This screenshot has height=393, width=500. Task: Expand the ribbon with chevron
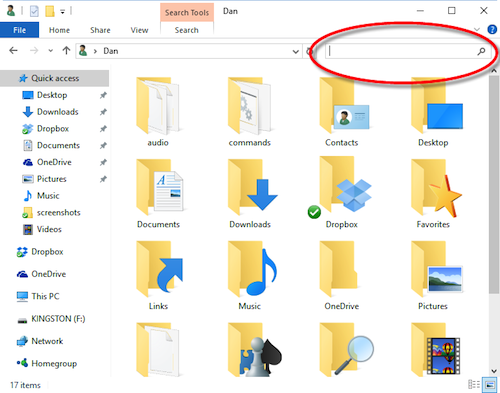[x=477, y=30]
